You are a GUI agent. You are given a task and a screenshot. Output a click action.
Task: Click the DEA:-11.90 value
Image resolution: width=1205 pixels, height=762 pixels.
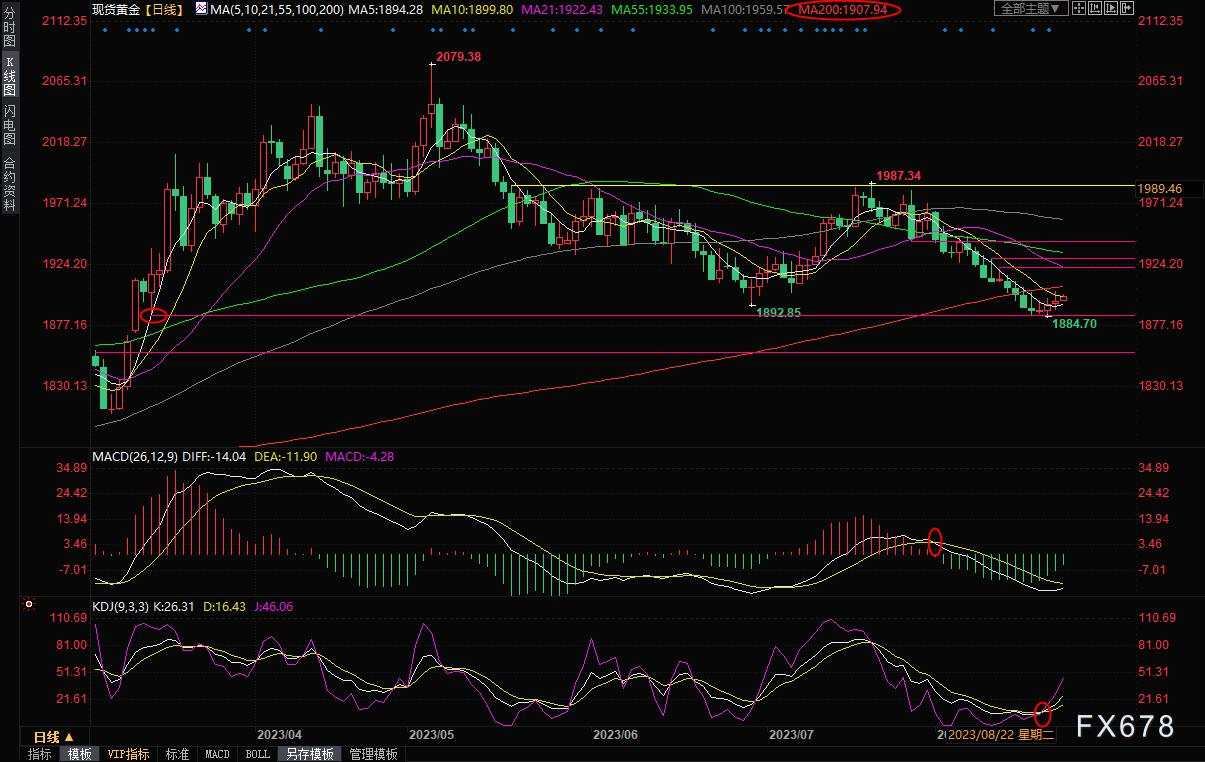(284, 456)
